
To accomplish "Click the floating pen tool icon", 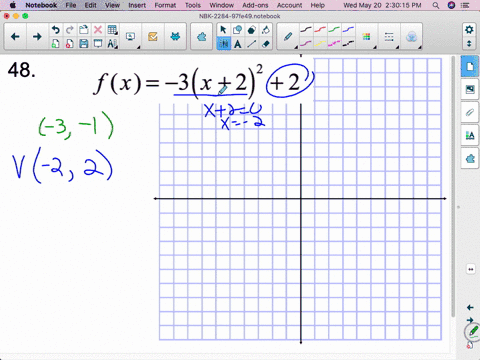I will [x=473, y=332].
